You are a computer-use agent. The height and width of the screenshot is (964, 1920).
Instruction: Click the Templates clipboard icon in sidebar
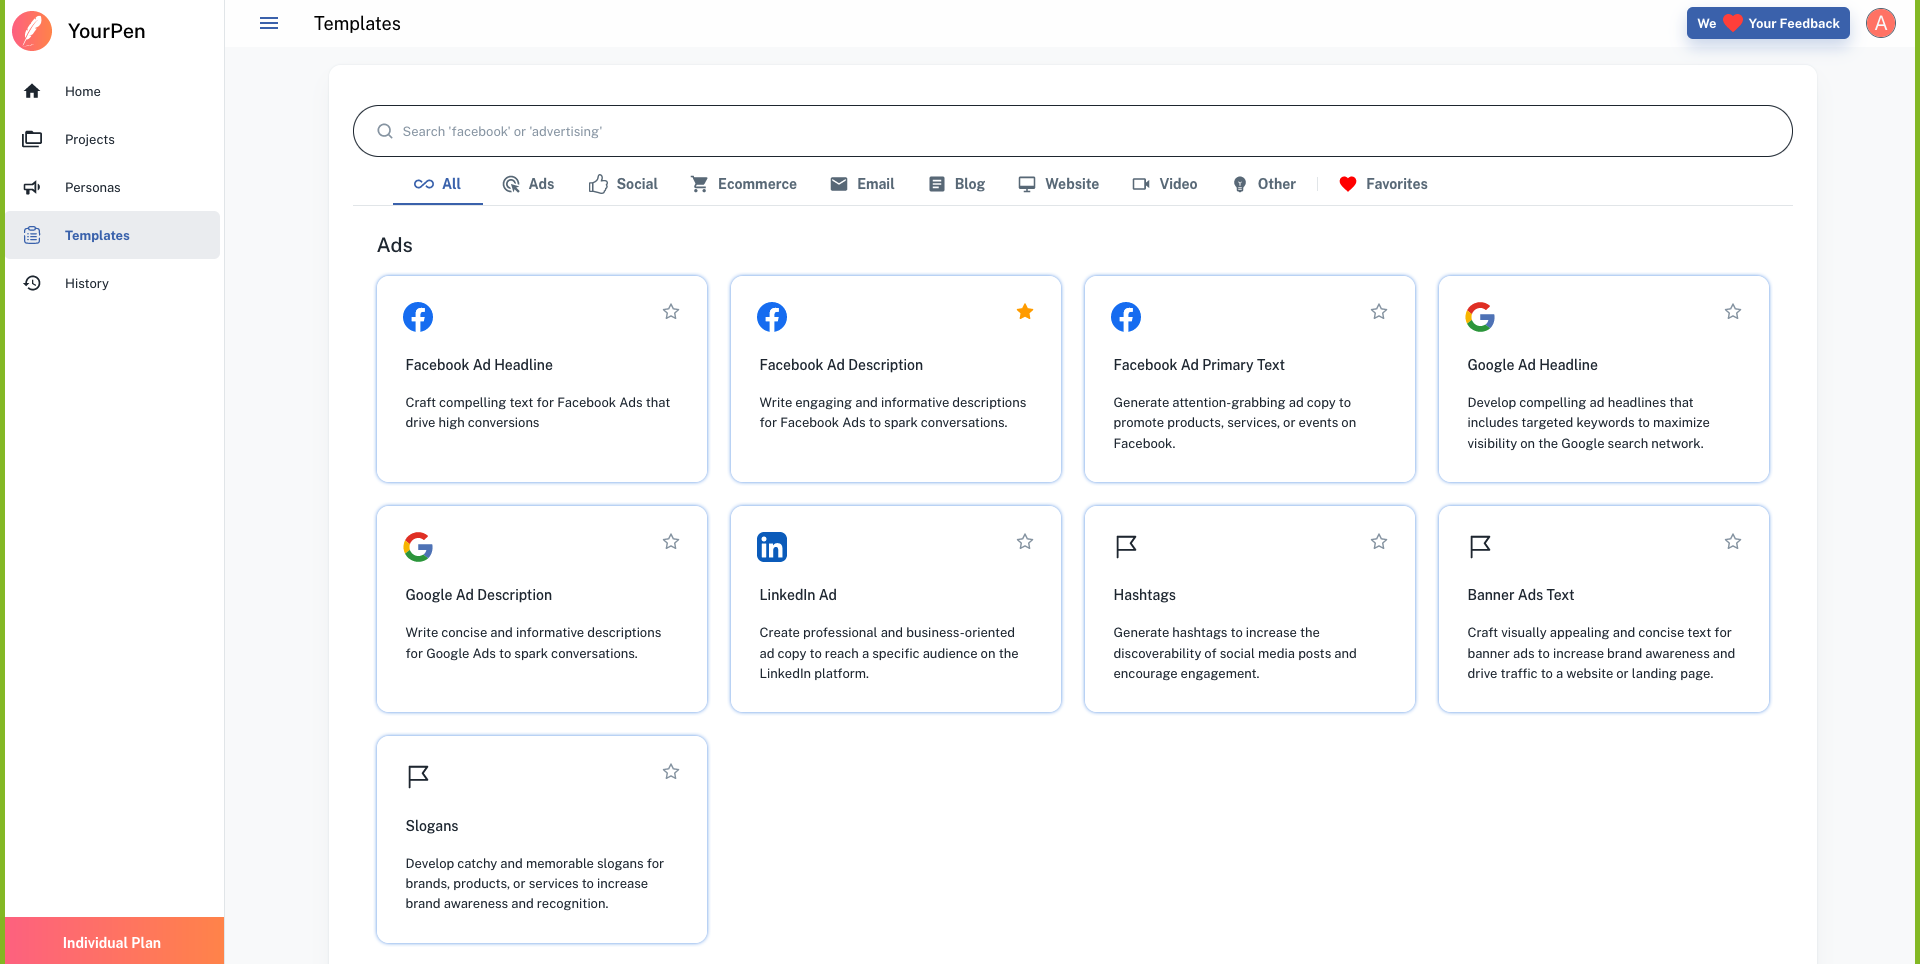click(x=32, y=235)
